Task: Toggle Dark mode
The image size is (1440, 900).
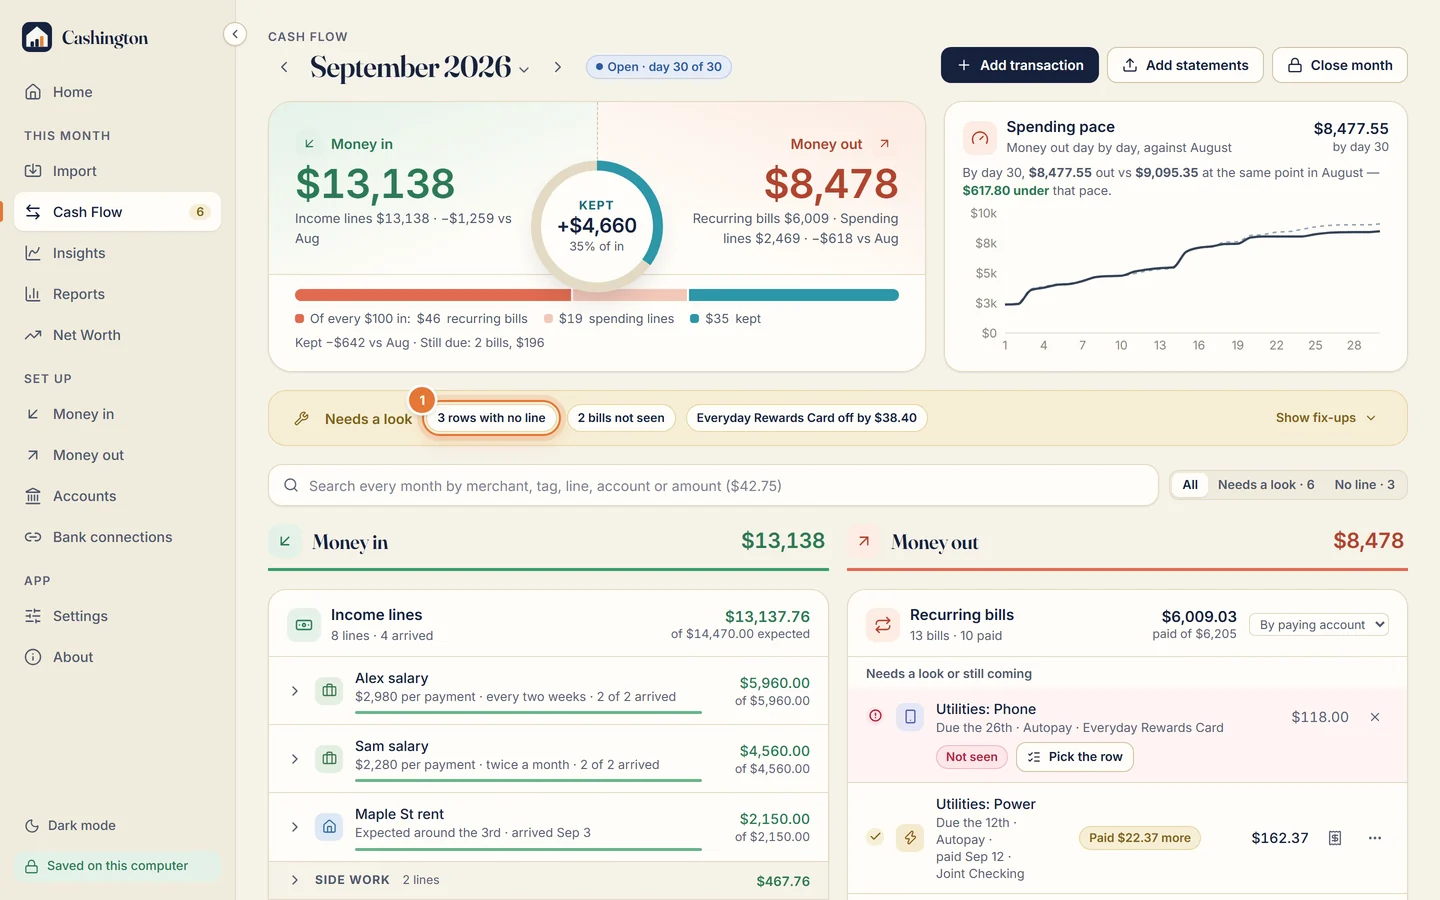Action: [x=70, y=826]
